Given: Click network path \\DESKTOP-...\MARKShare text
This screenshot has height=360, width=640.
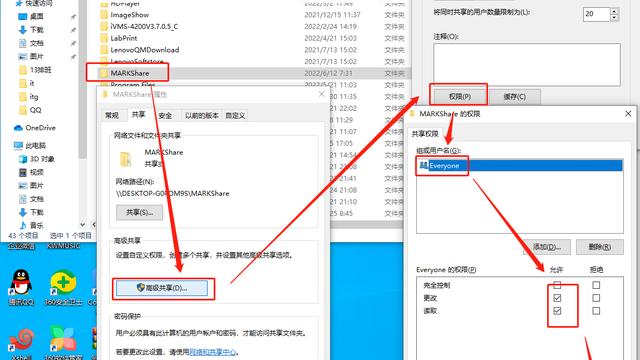Looking at the screenshot, I should click(x=172, y=193).
